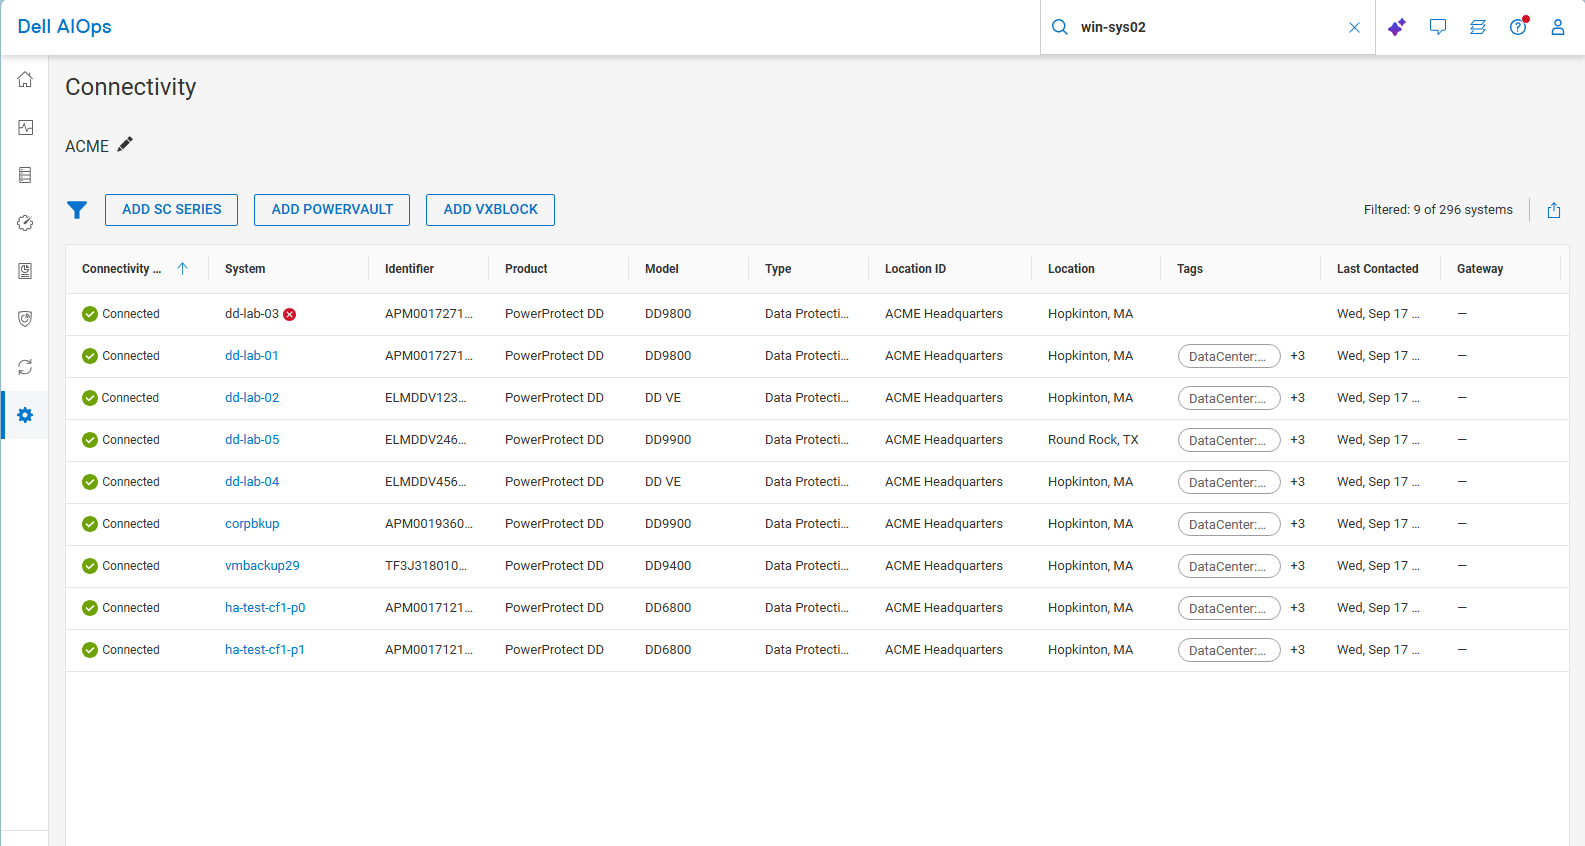
Task: Edit the ACME name with pencil icon
Action: [125, 144]
